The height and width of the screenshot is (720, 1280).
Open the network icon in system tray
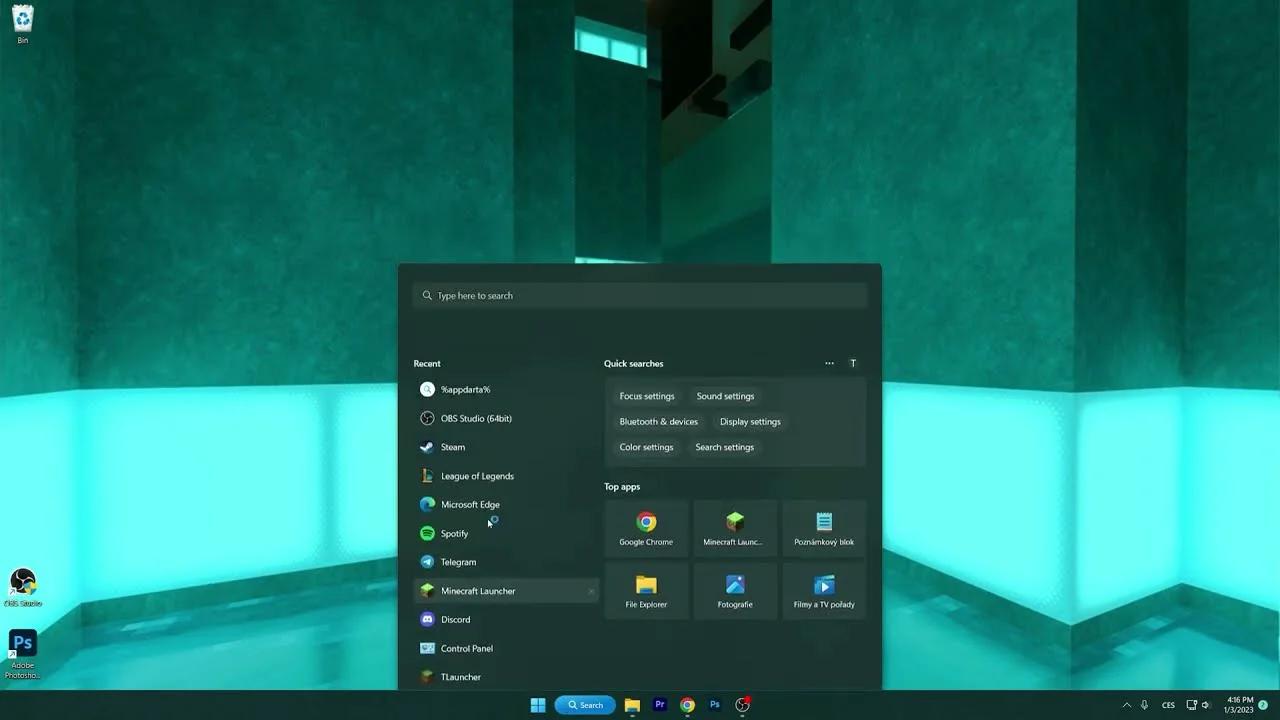(x=1191, y=705)
